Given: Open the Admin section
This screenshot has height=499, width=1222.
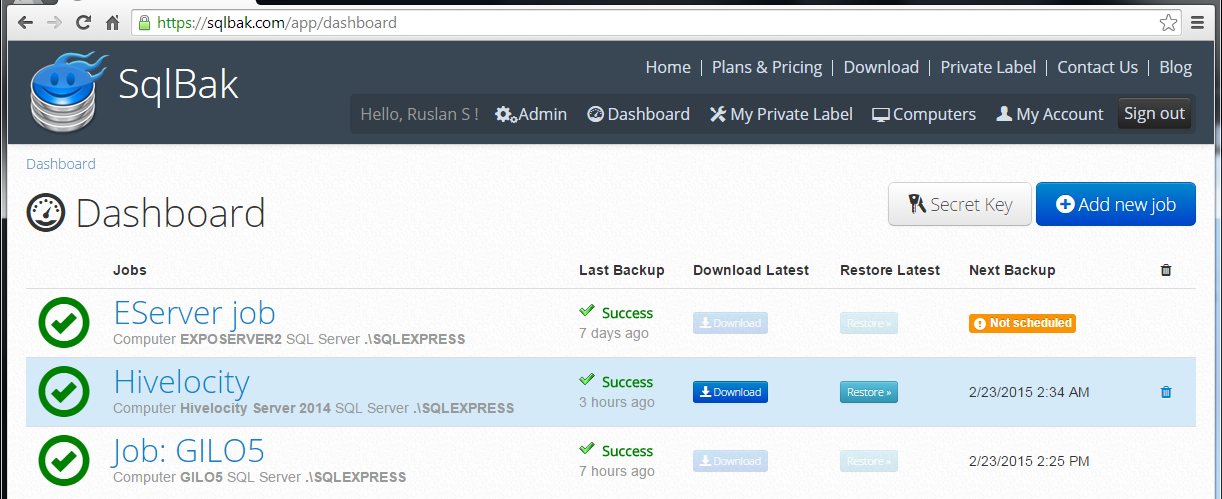Looking at the screenshot, I should coord(531,114).
